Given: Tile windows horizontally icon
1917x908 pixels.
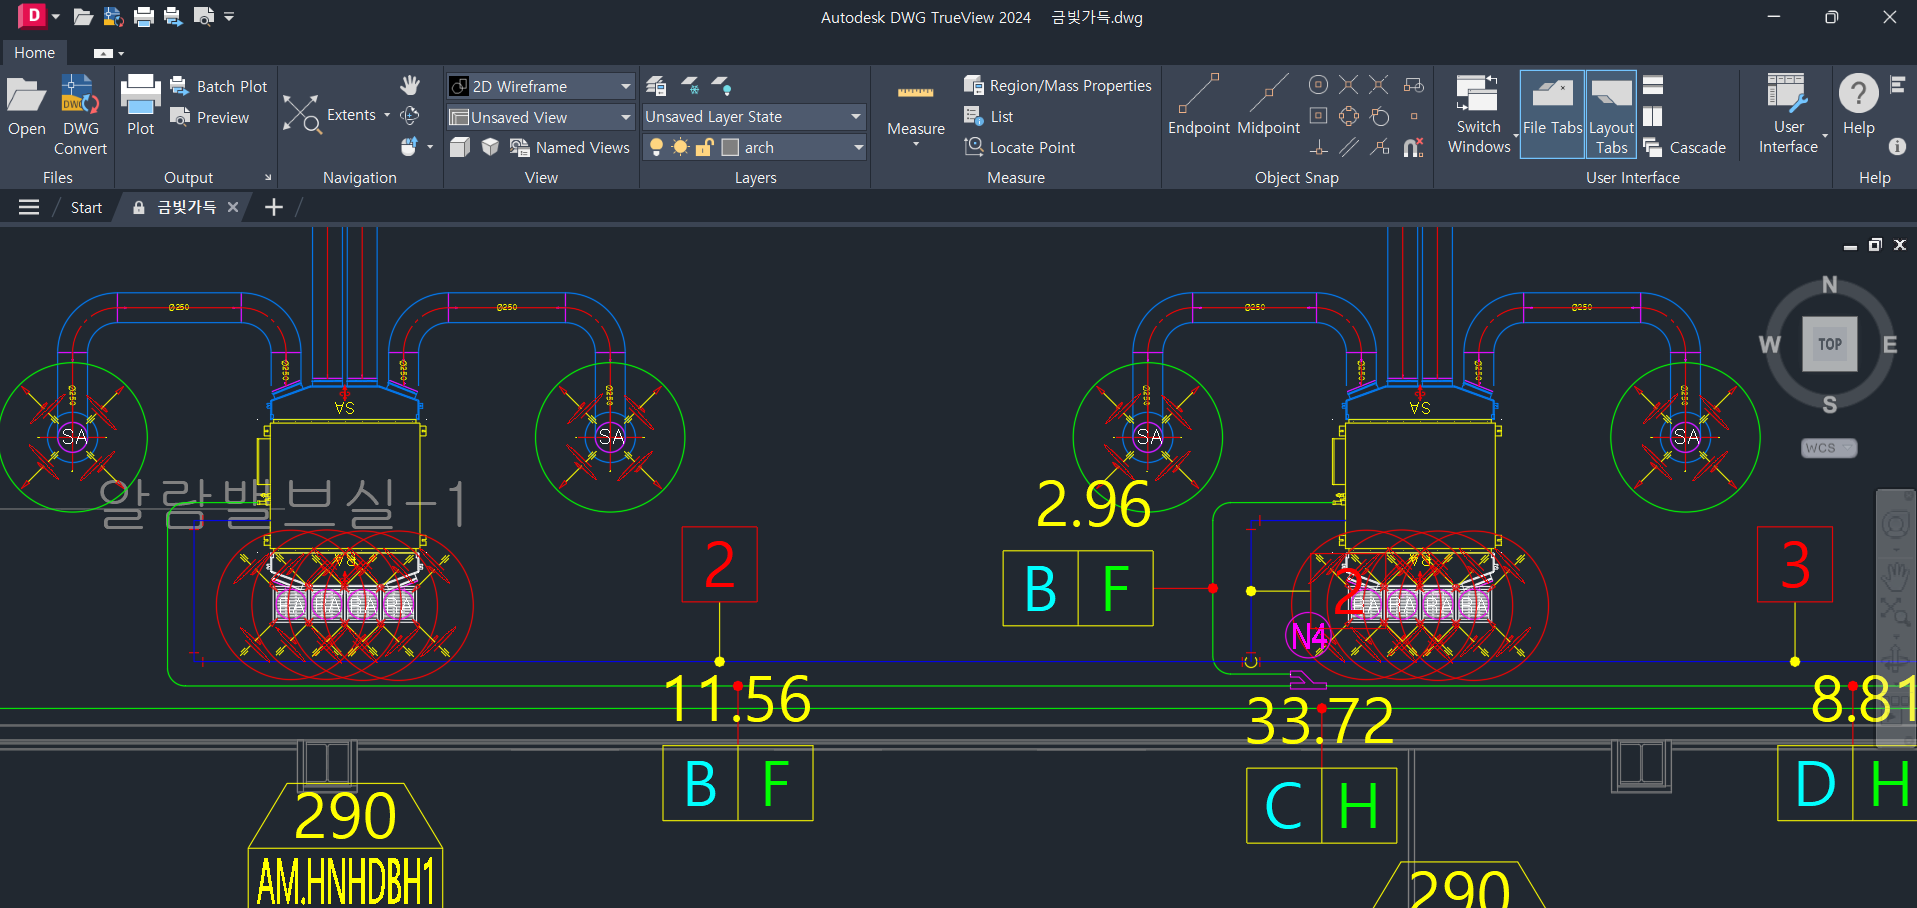Looking at the screenshot, I should (x=1653, y=85).
